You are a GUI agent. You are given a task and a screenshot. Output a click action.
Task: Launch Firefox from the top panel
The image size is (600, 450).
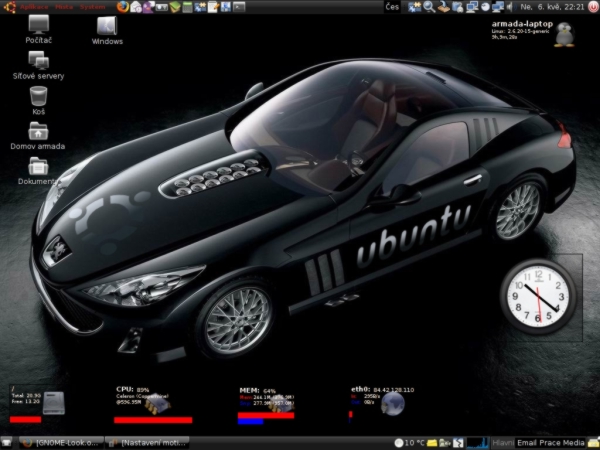tap(122, 7)
